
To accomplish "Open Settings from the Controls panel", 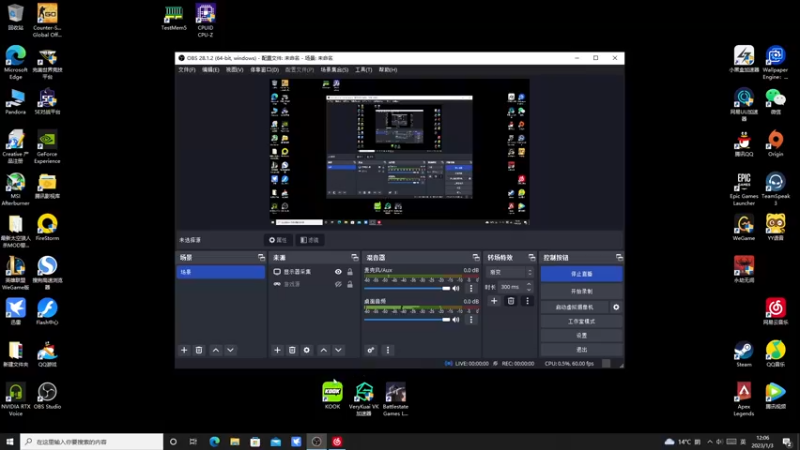I will [582, 336].
